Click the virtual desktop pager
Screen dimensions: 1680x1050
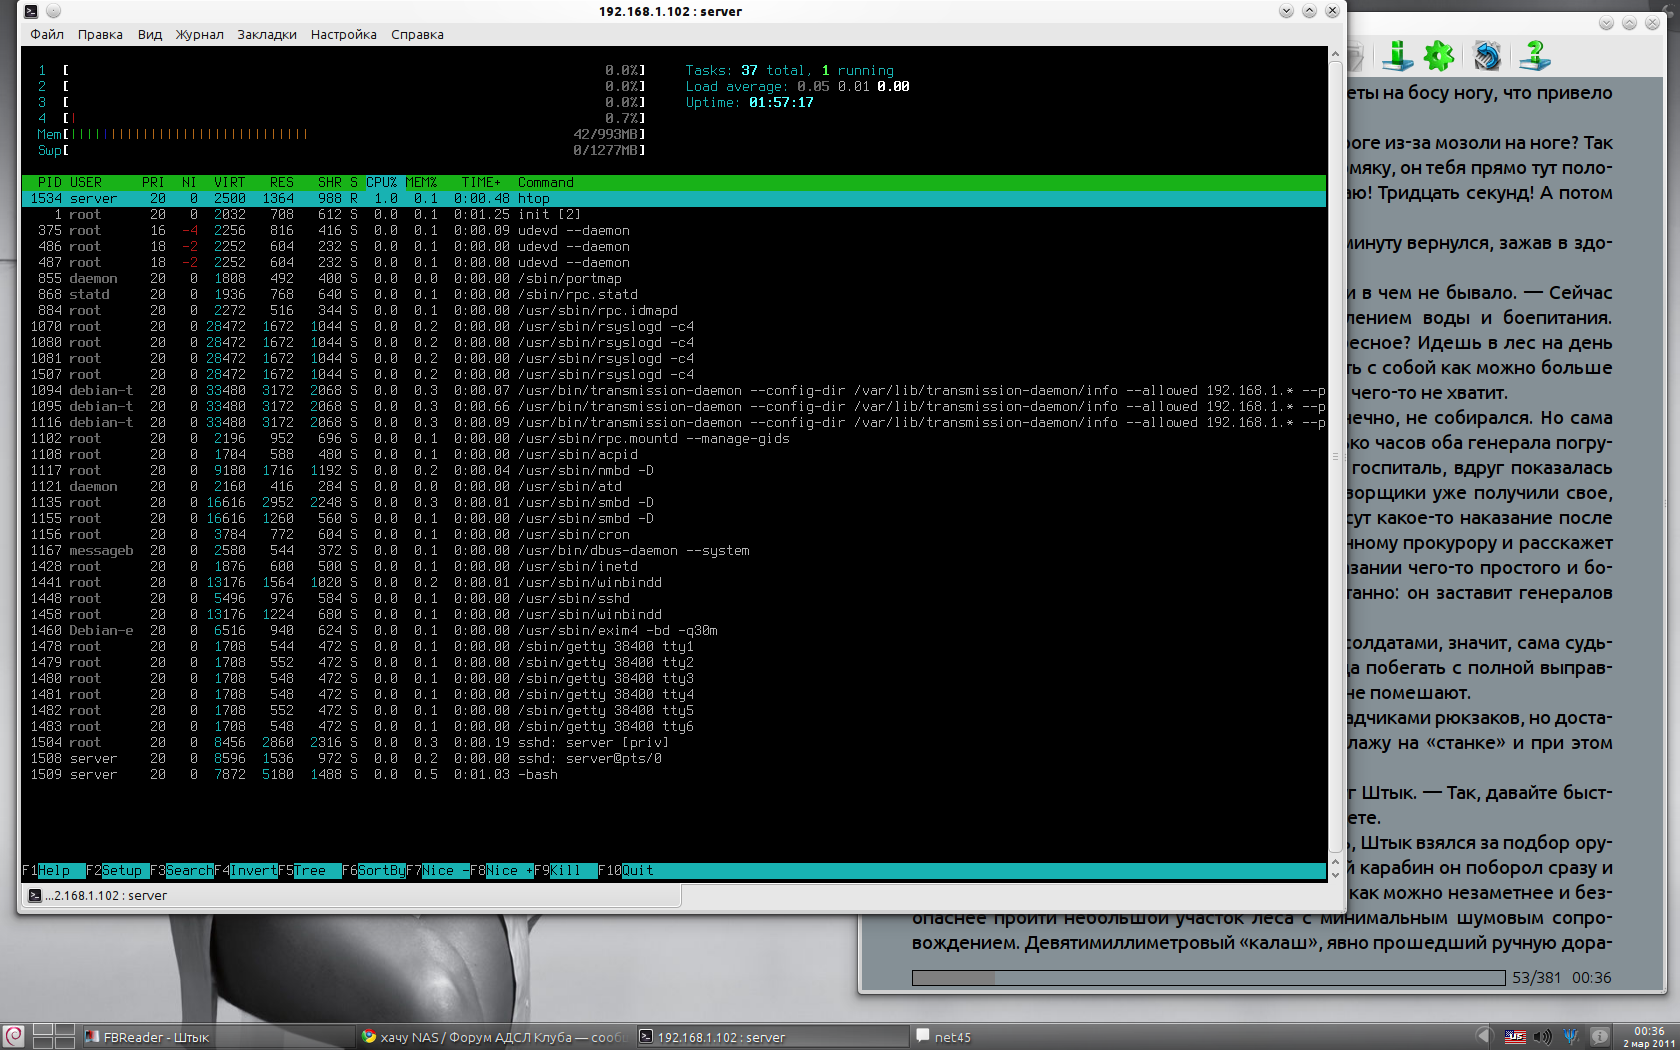[x=54, y=1037]
